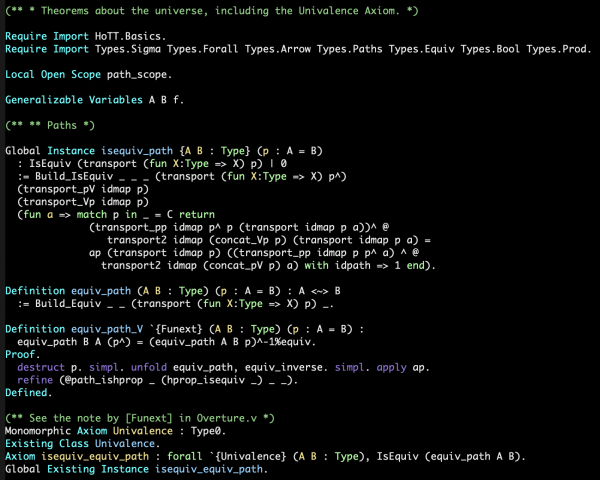The height and width of the screenshot is (480, 600).
Task: Click the 'forall' keyword in the axiom
Action: point(184,457)
